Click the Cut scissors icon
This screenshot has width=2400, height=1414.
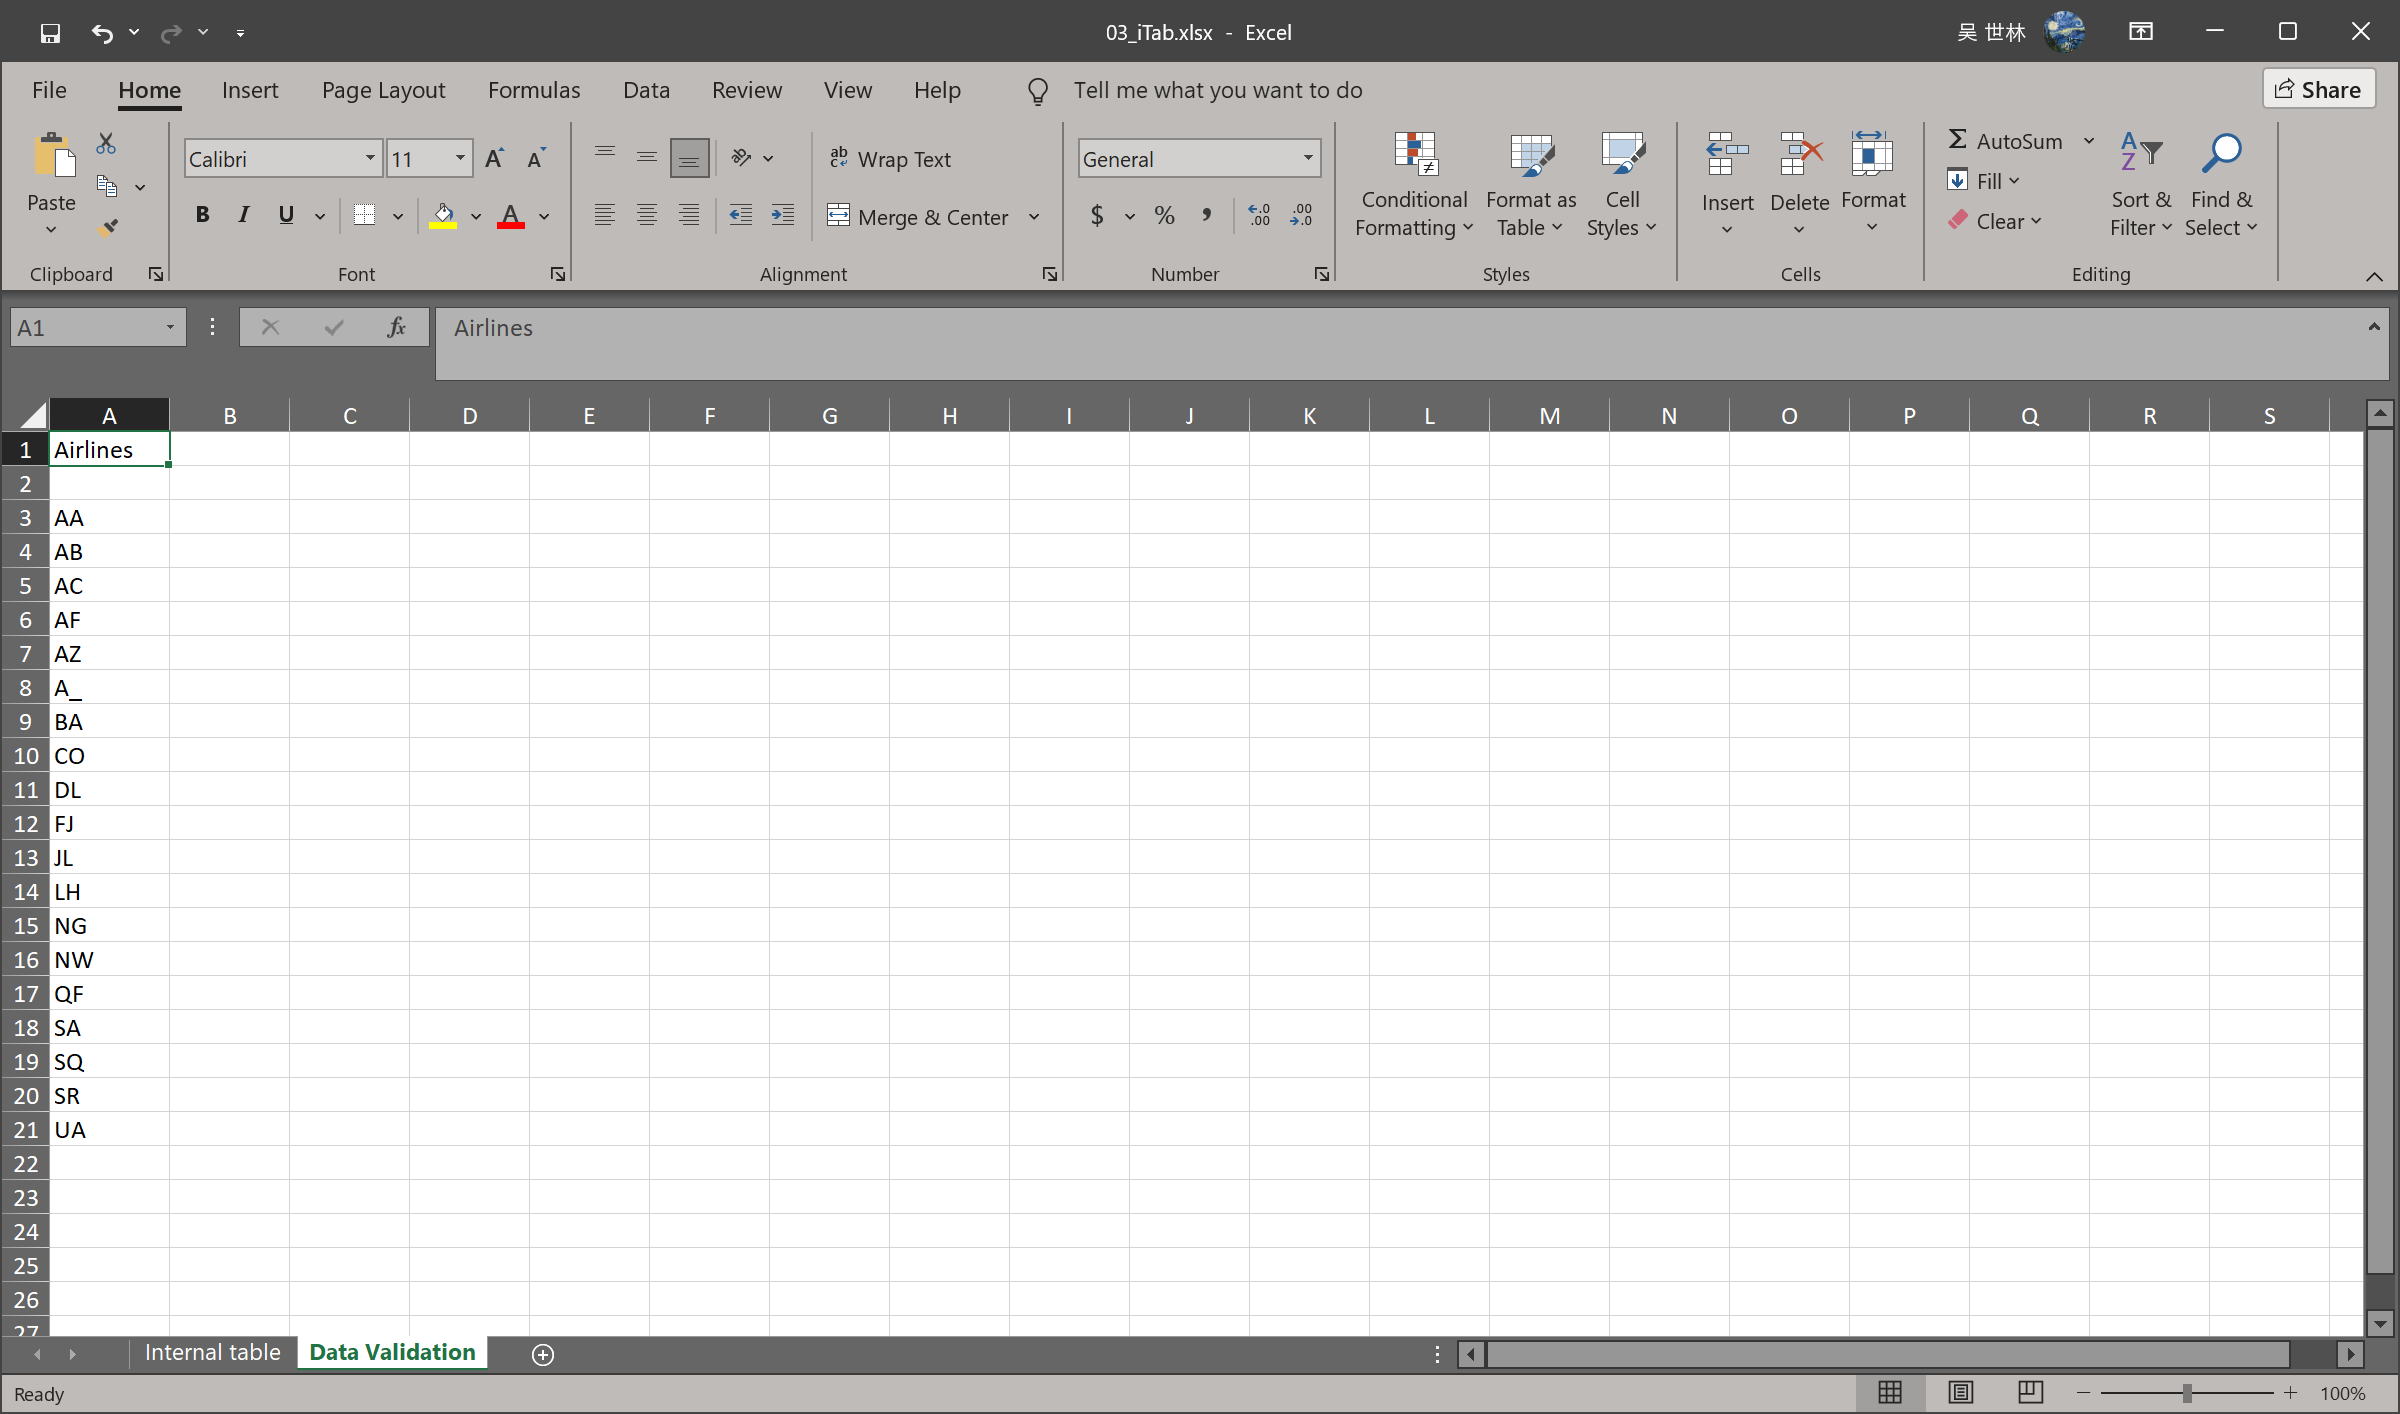click(x=106, y=143)
